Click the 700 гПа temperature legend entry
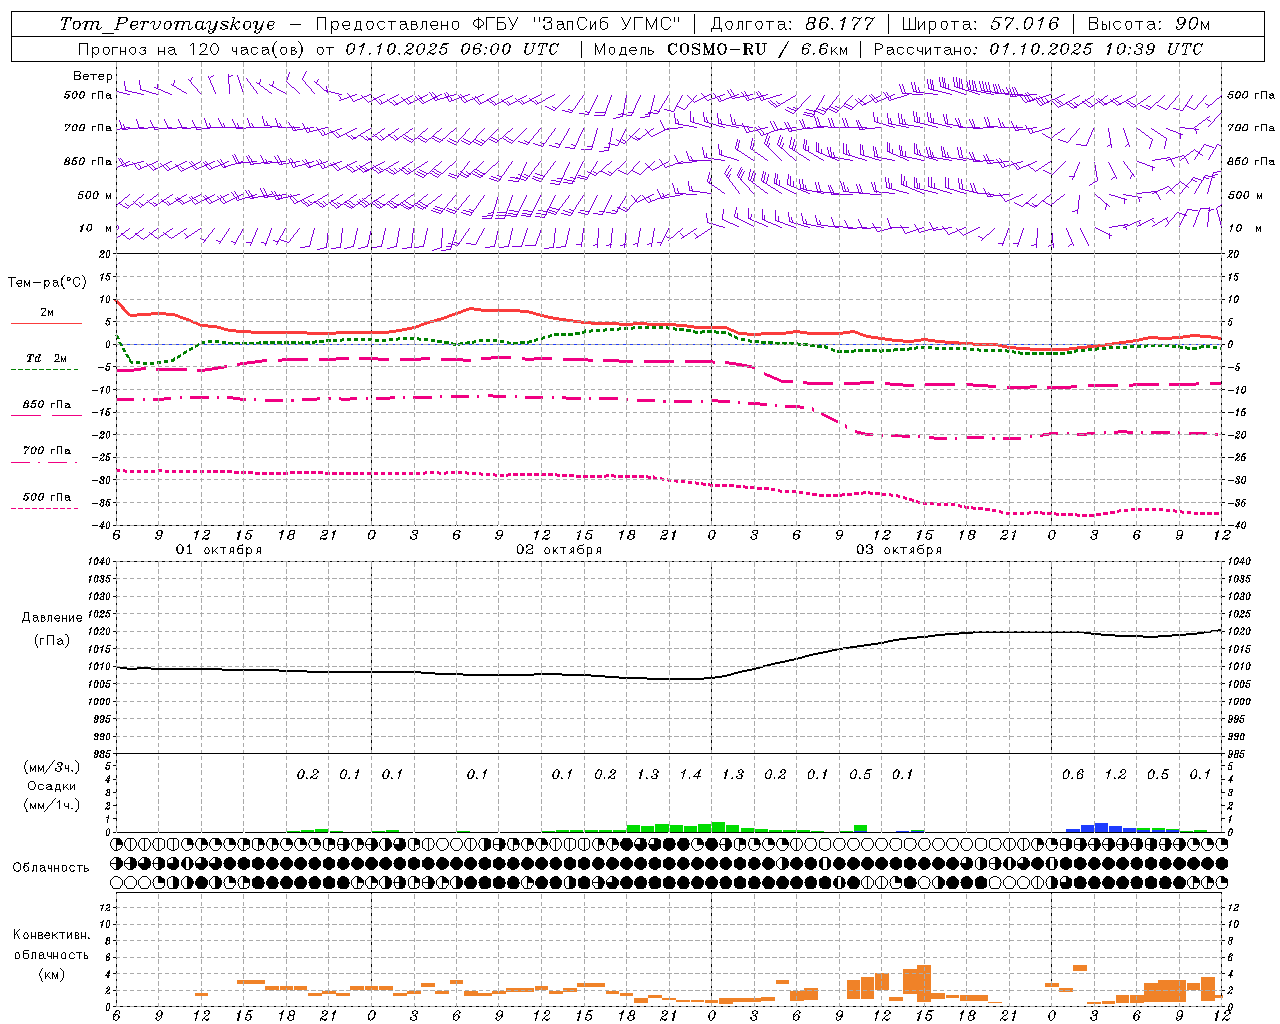1280x1024 pixels. click(x=47, y=451)
